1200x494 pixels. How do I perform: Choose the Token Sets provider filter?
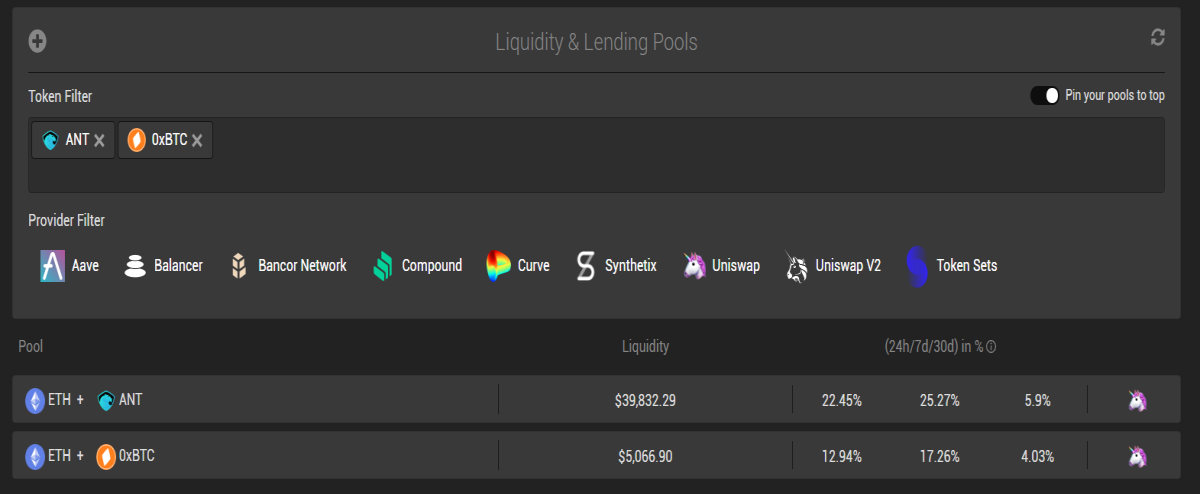pos(951,266)
